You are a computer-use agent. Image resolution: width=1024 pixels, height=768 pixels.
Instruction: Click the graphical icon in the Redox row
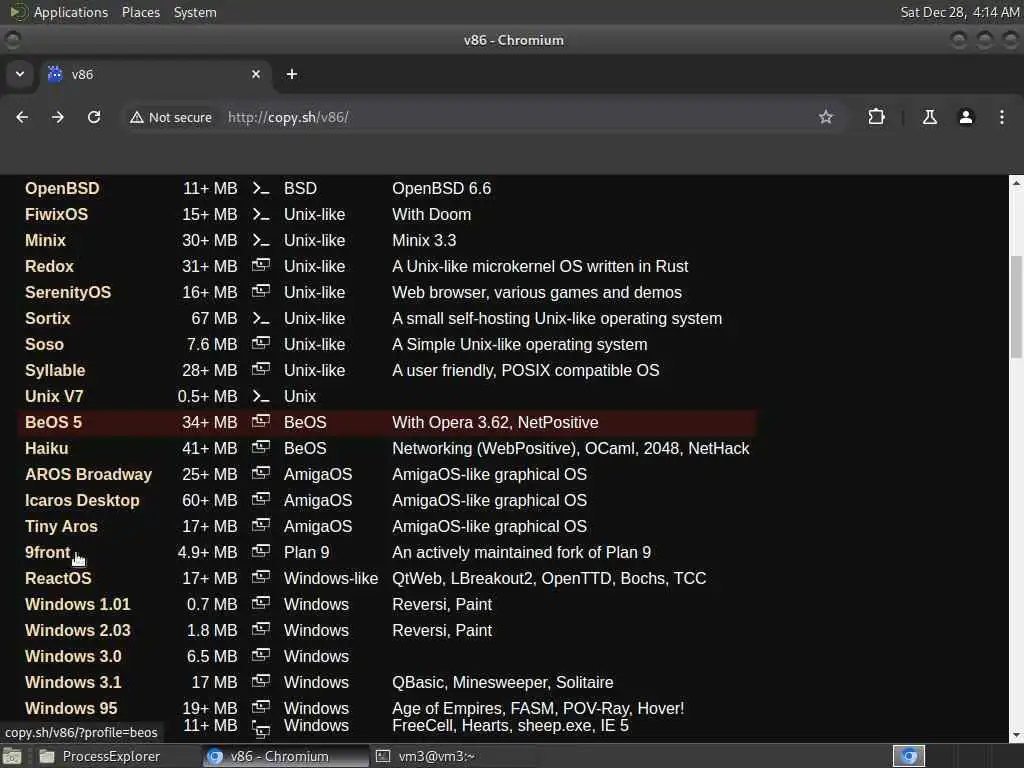[x=261, y=266]
